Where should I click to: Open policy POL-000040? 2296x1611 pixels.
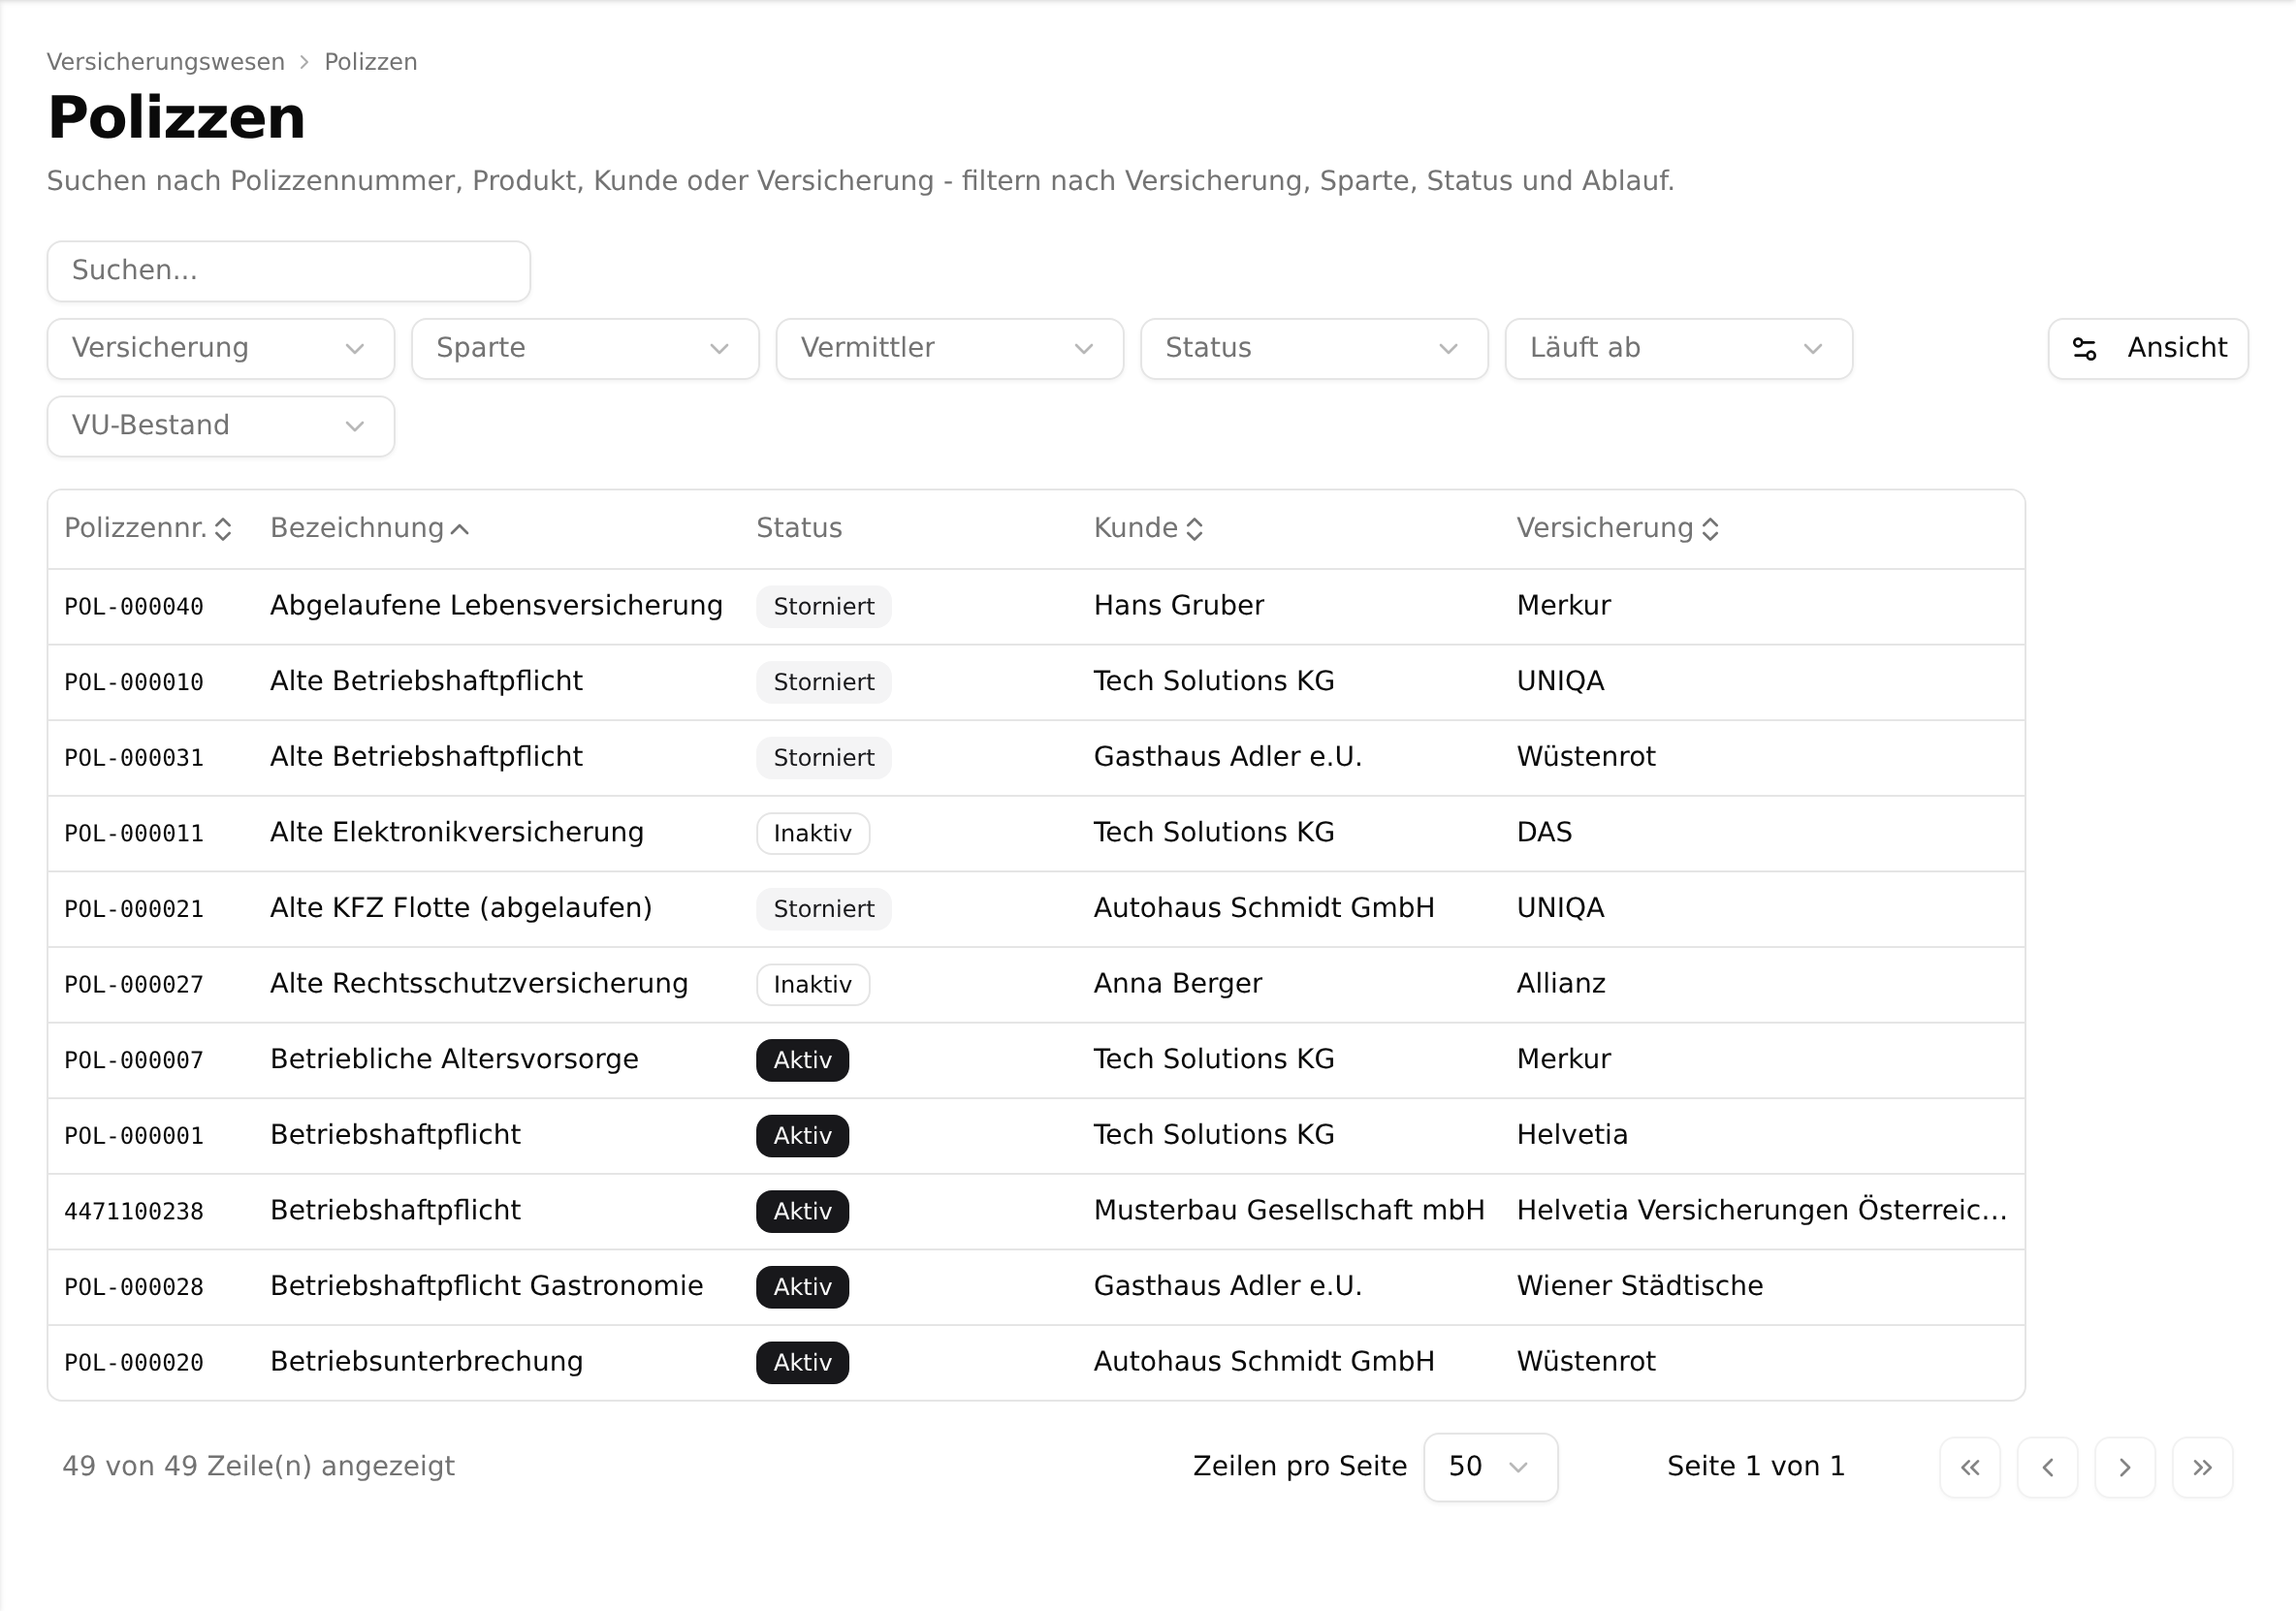coord(134,607)
